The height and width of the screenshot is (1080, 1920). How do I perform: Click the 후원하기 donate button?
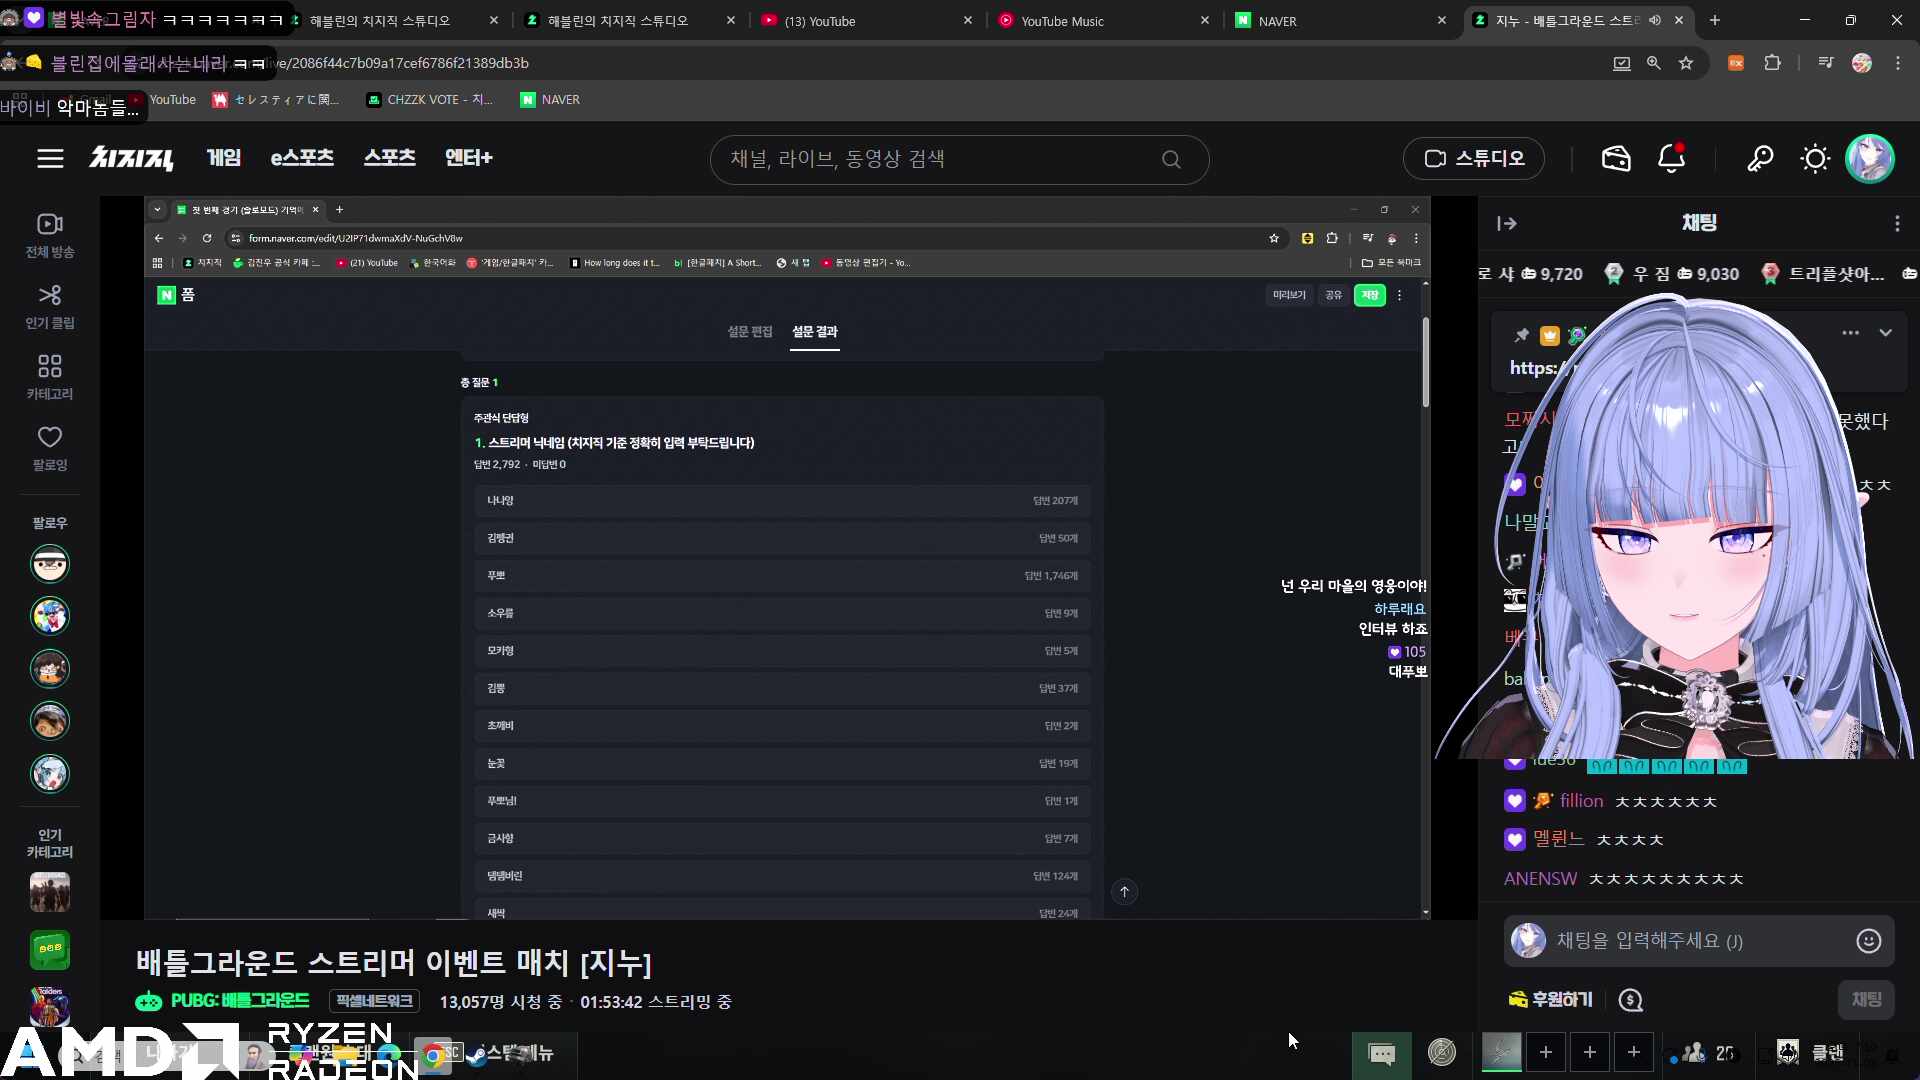coord(1548,999)
